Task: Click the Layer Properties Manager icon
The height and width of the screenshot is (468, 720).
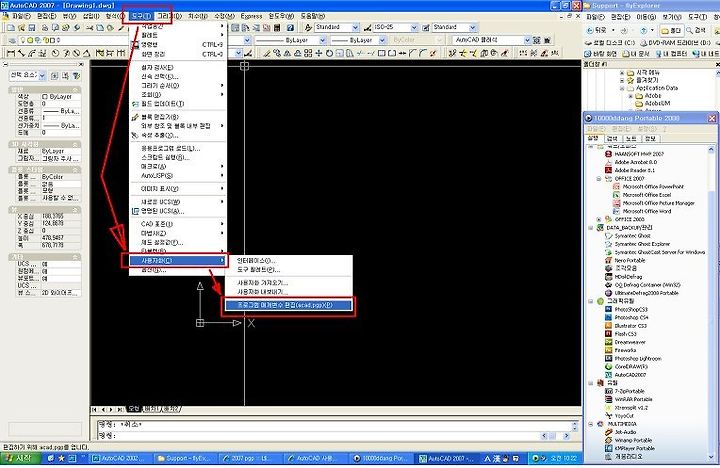Action: click(x=12, y=40)
